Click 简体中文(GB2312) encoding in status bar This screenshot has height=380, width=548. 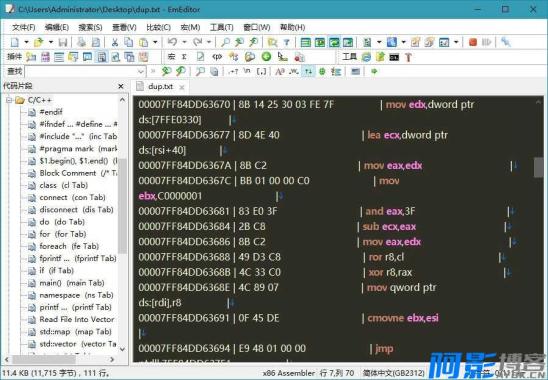coord(394,373)
